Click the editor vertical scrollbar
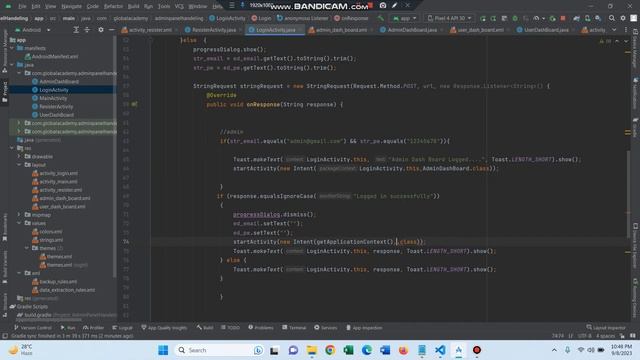 (x=628, y=194)
